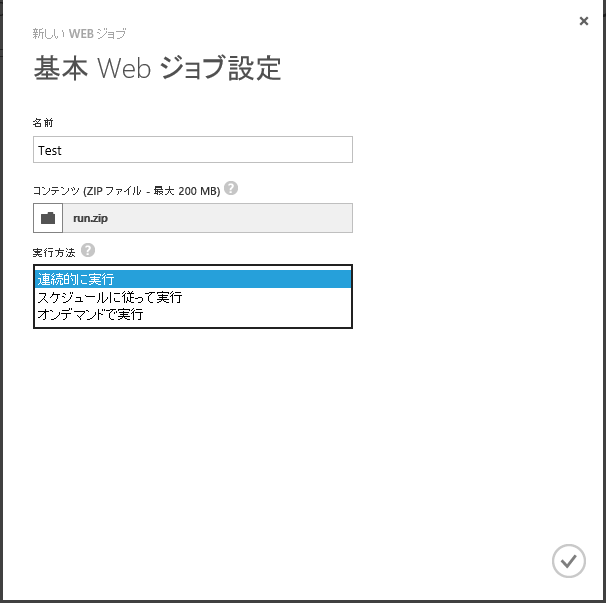This screenshot has width=606, height=603.
Task: Confirm with the checkmark icon button
Action: tap(568, 560)
